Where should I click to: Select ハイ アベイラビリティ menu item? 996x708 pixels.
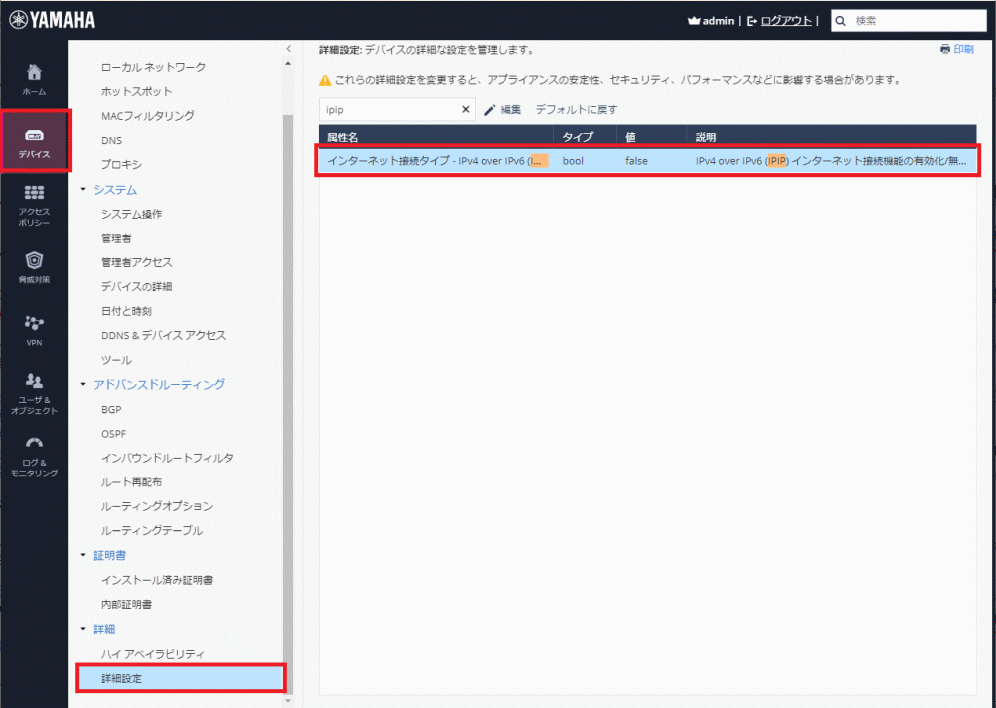(152, 653)
